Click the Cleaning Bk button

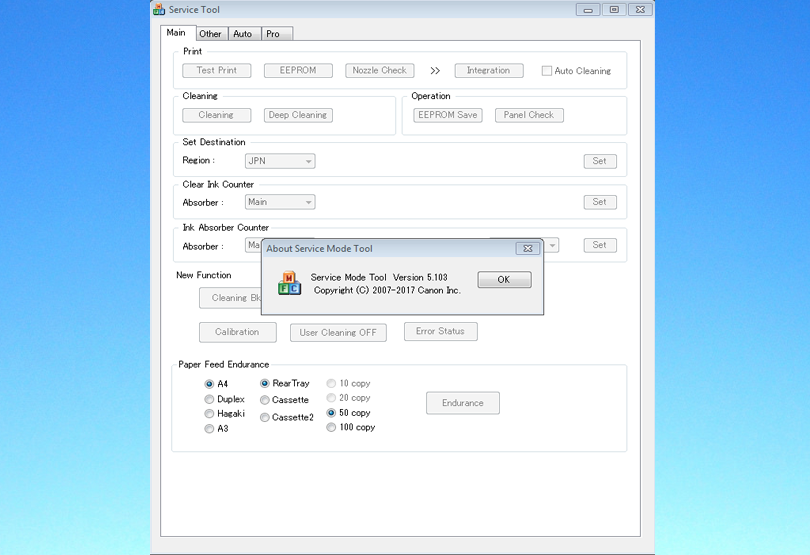click(x=230, y=298)
